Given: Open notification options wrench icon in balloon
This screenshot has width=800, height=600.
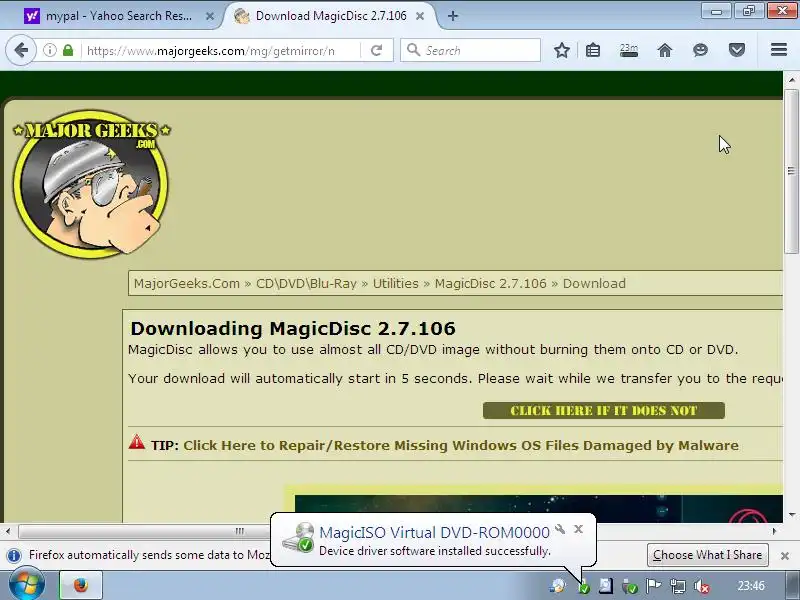Looking at the screenshot, I should click(x=560, y=529).
